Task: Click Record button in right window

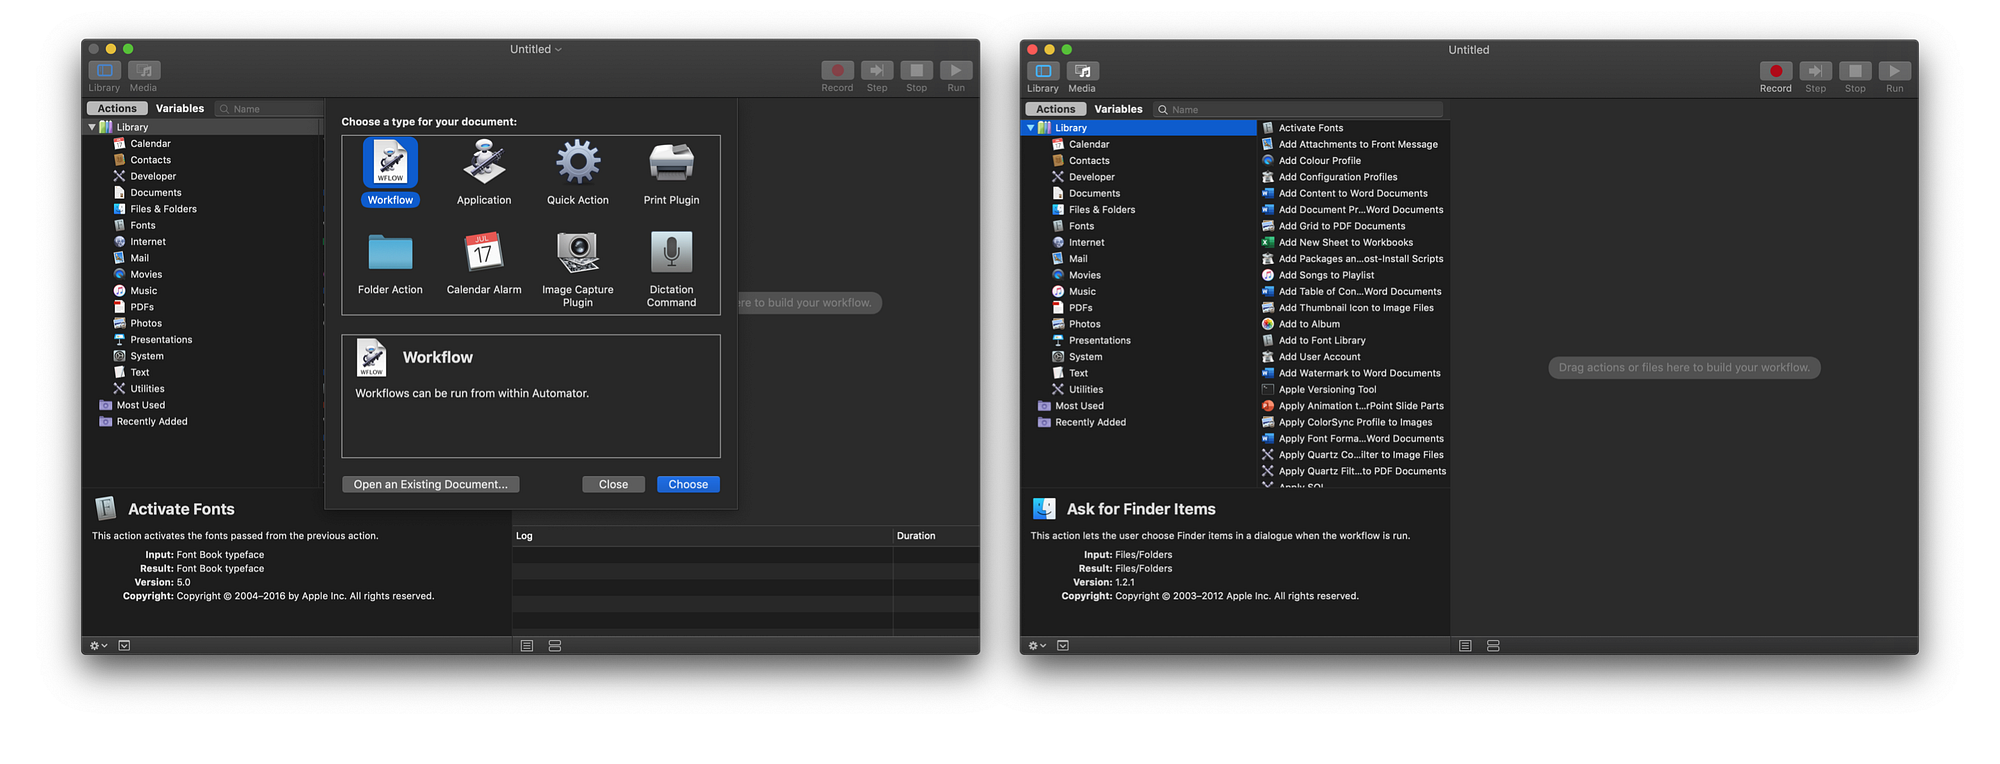Action: click(1776, 71)
